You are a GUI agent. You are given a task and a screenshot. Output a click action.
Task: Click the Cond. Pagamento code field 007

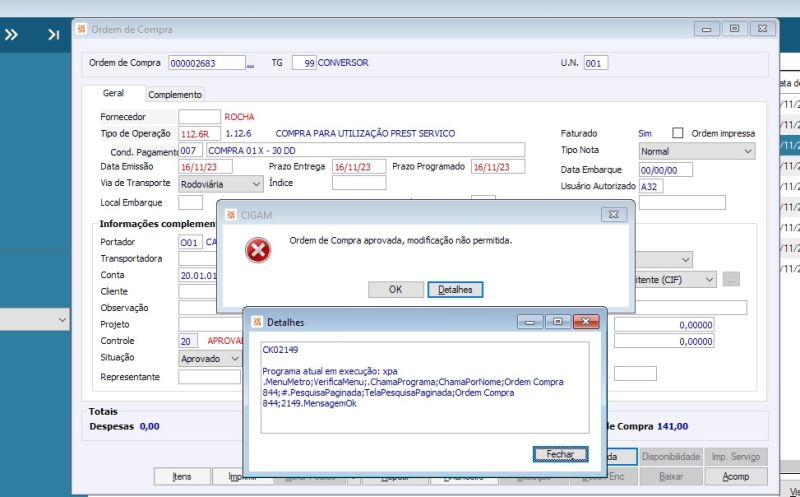click(x=190, y=150)
